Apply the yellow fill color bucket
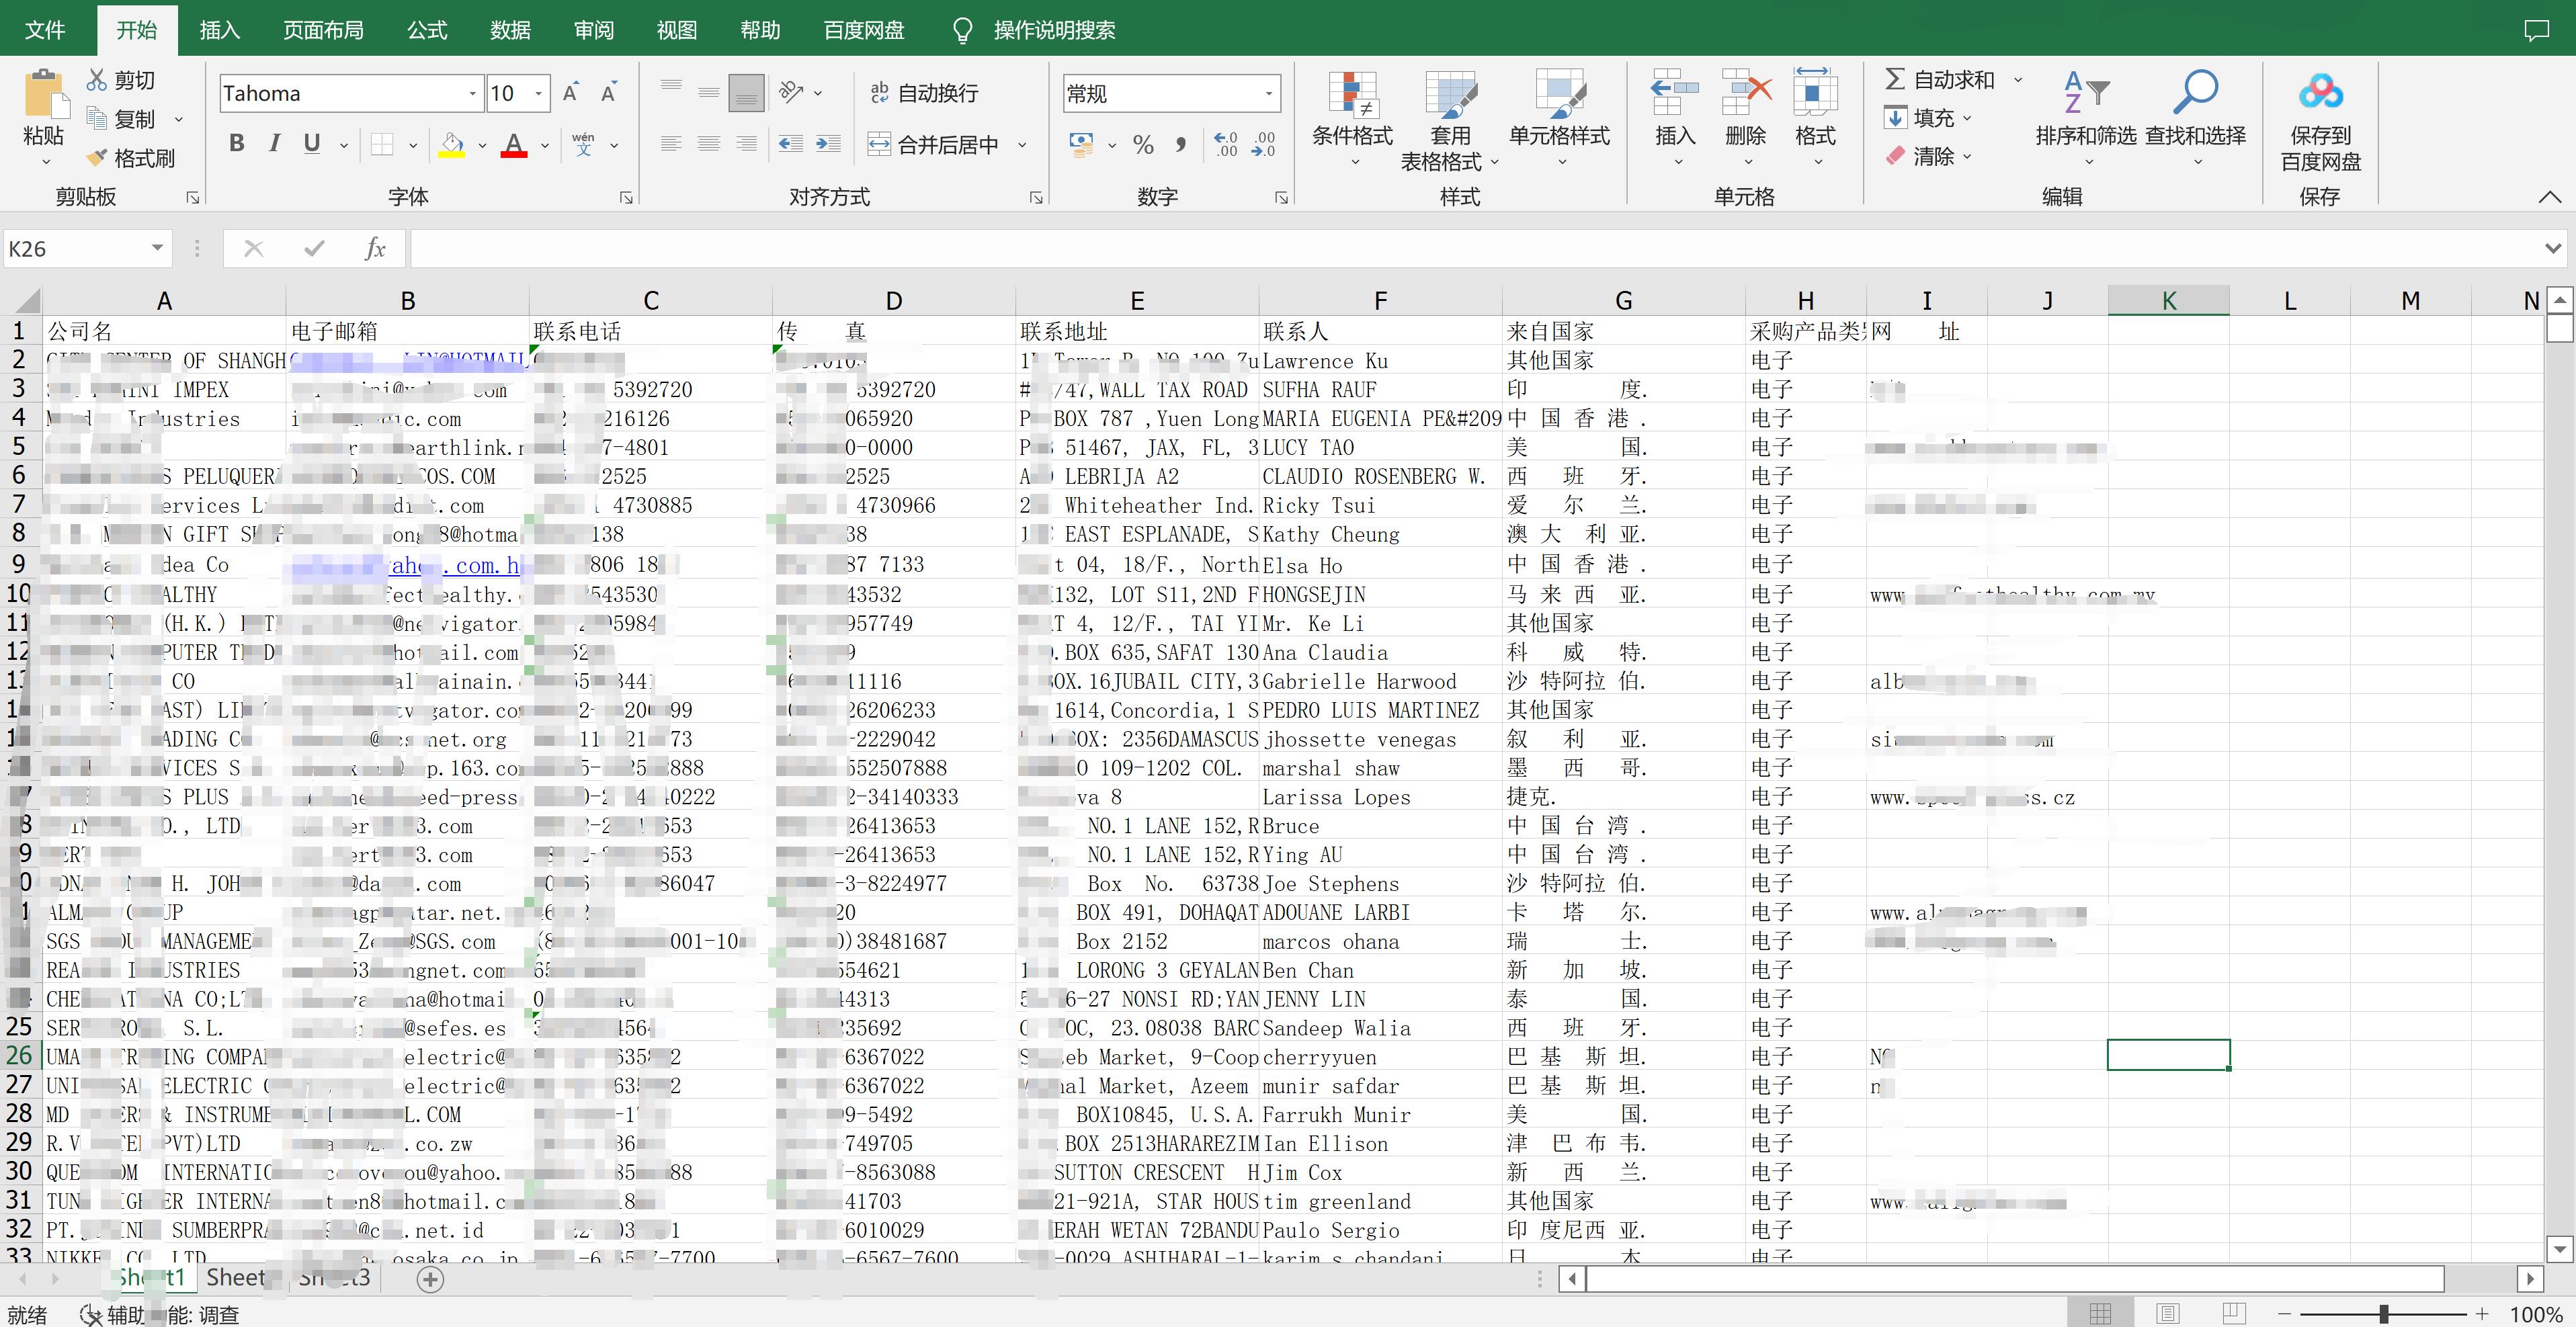The height and width of the screenshot is (1327, 2576). pos(452,145)
